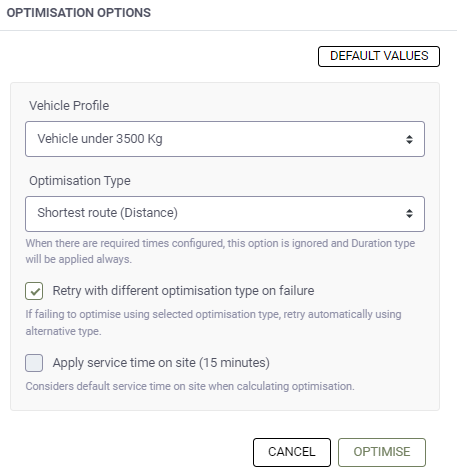Click the required times hint under Optimisation Type
Screen dimensions: 457x475
[x=220, y=251]
